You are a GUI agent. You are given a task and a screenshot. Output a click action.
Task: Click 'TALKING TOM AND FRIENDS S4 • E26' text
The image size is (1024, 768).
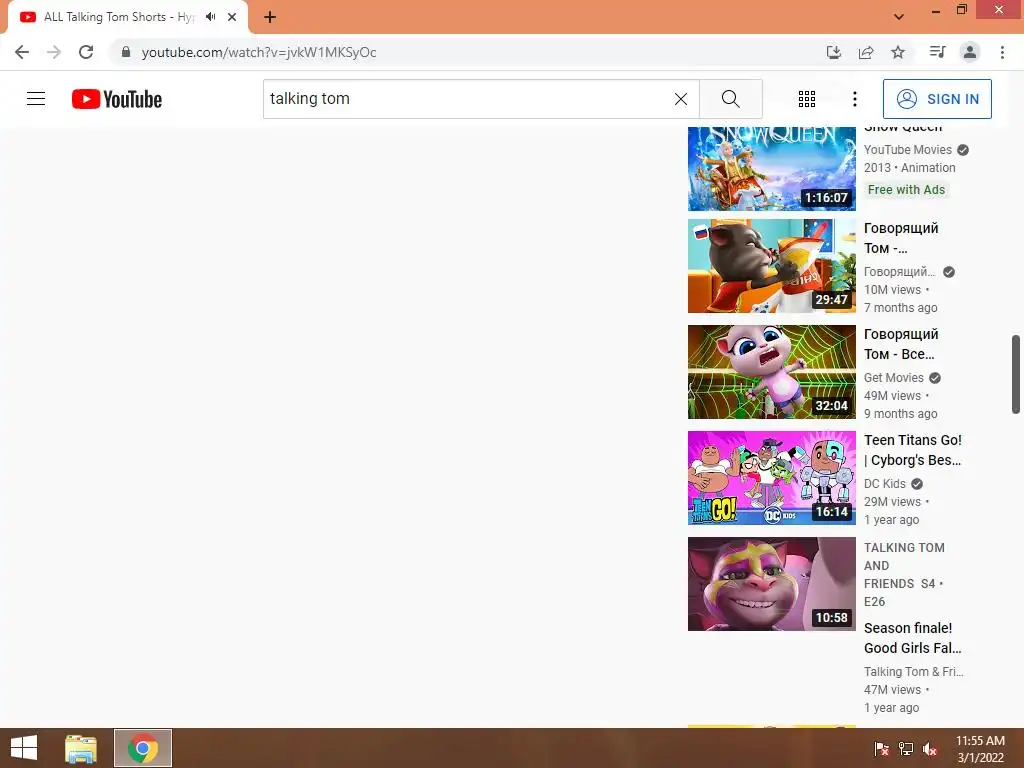[904, 574]
